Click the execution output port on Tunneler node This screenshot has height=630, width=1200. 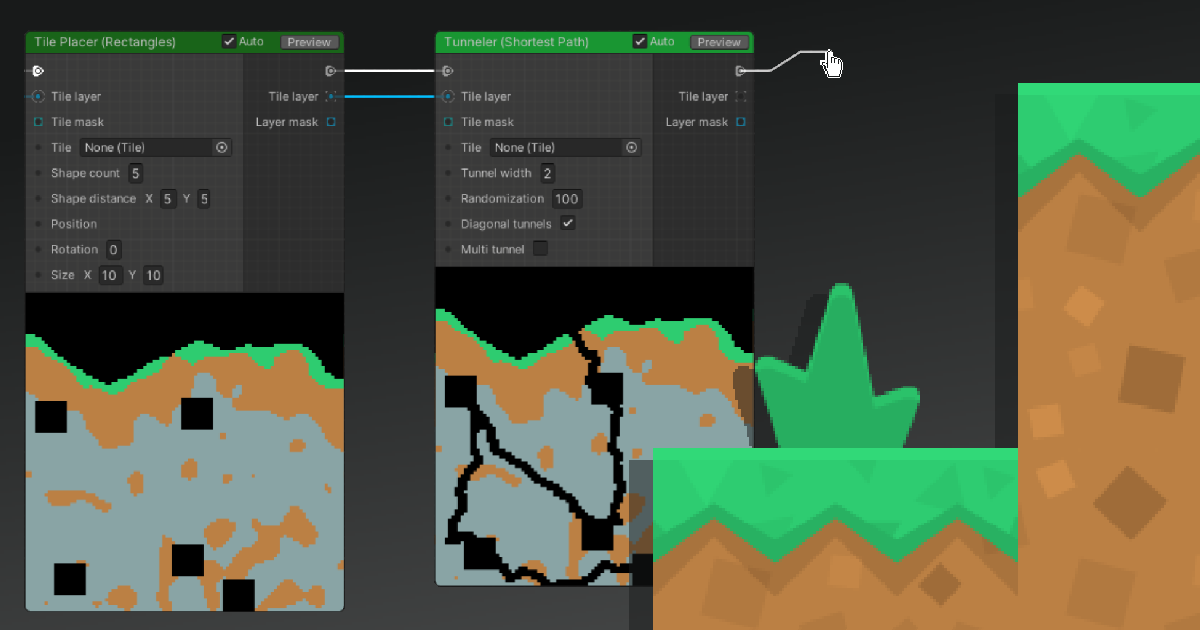point(741,70)
